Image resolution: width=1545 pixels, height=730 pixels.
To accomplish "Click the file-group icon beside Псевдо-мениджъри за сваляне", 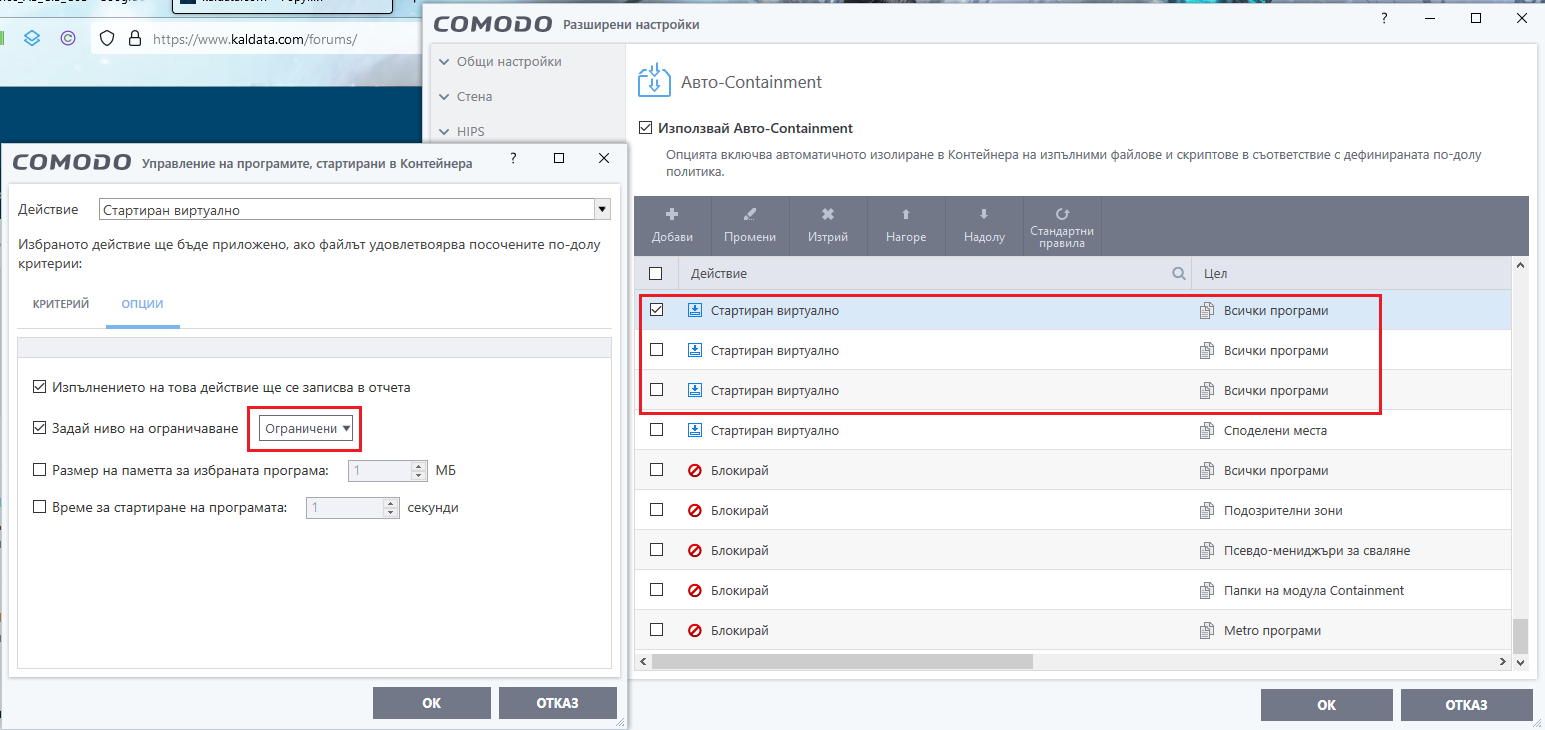I will (x=1206, y=550).
